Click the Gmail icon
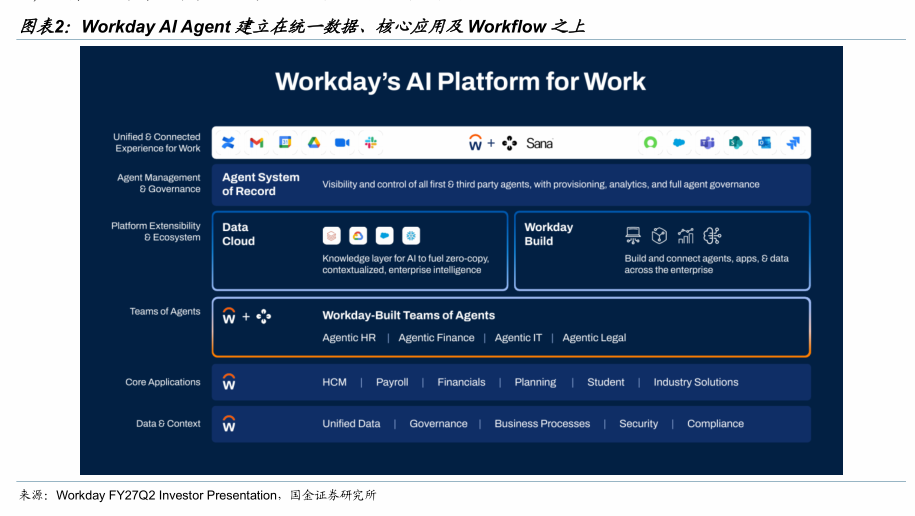 pyautogui.click(x=257, y=142)
